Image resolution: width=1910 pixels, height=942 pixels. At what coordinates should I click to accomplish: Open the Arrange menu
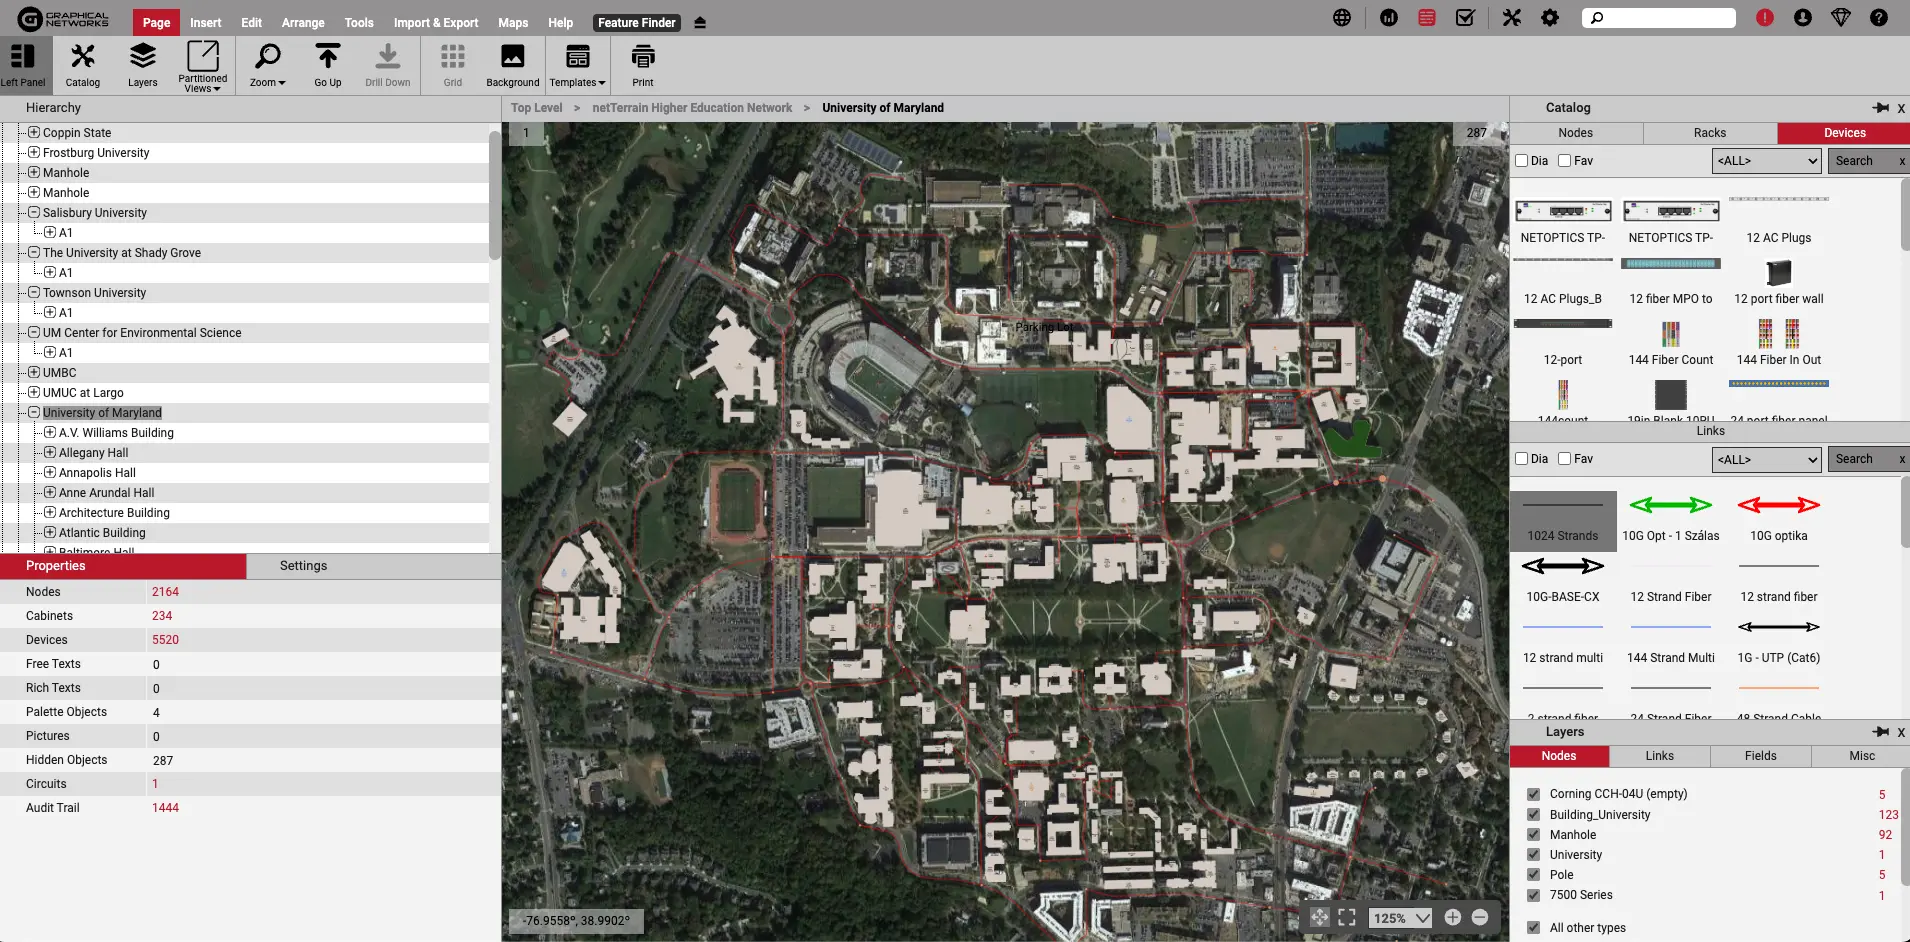[x=303, y=22]
